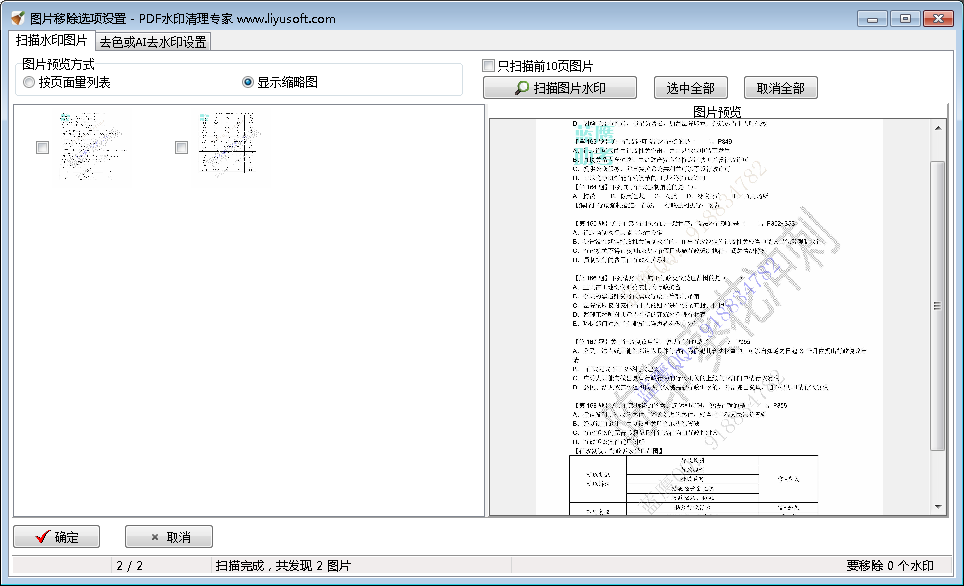Click the preview scrollbar down arrow
Image resolution: width=964 pixels, height=586 pixels.
click(938, 506)
